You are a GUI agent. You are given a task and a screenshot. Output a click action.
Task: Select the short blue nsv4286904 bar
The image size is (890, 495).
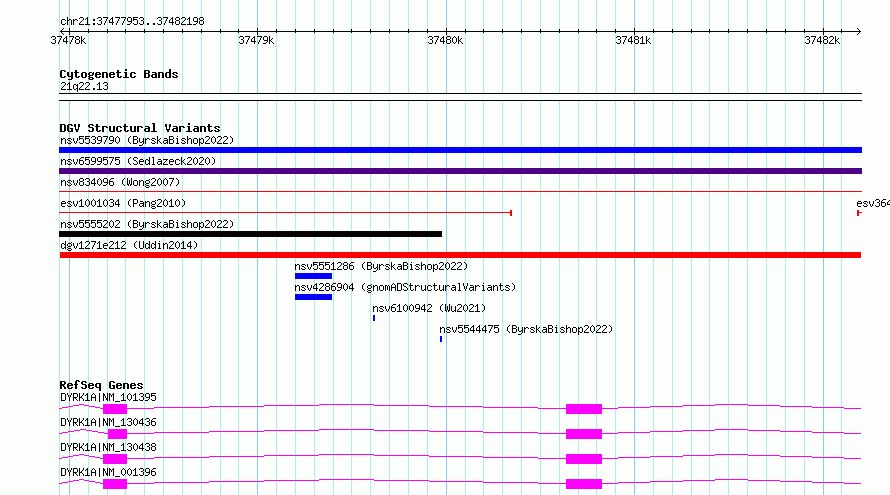click(313, 297)
